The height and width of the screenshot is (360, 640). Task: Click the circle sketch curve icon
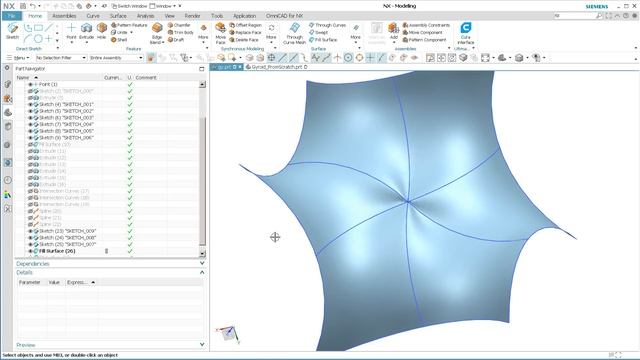click(38, 39)
